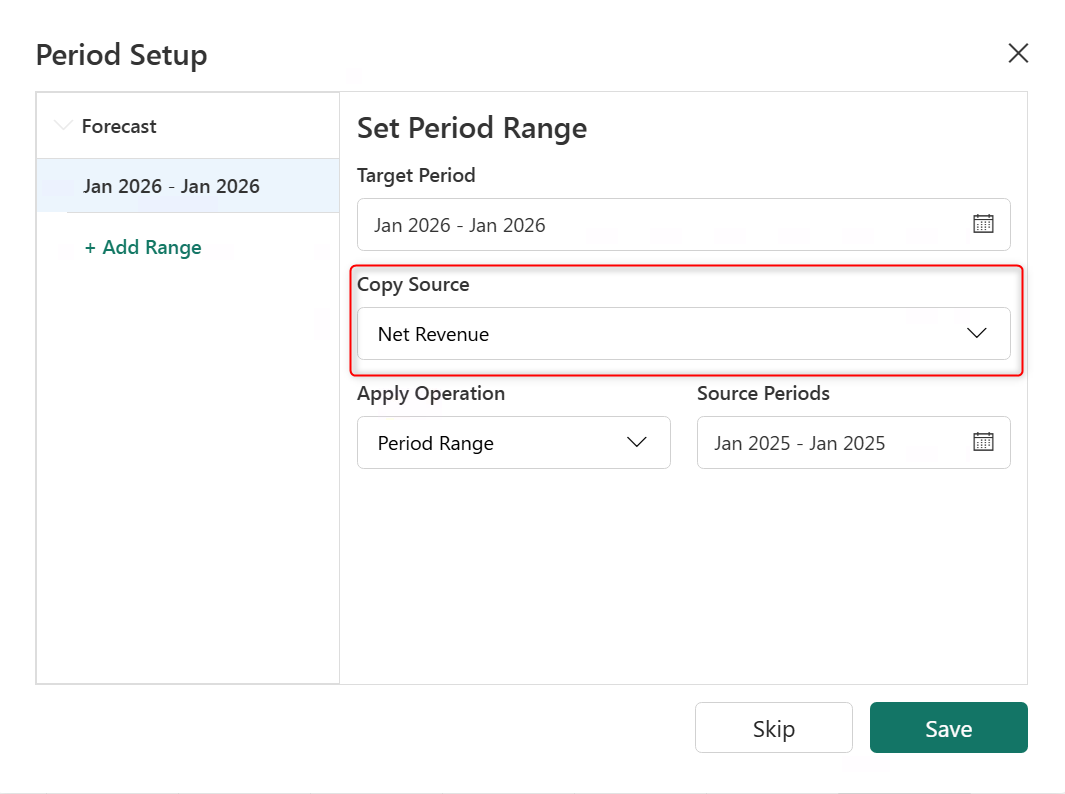1065x794 pixels.
Task: Open the Source Periods calendar picker icon
Action: click(983, 442)
